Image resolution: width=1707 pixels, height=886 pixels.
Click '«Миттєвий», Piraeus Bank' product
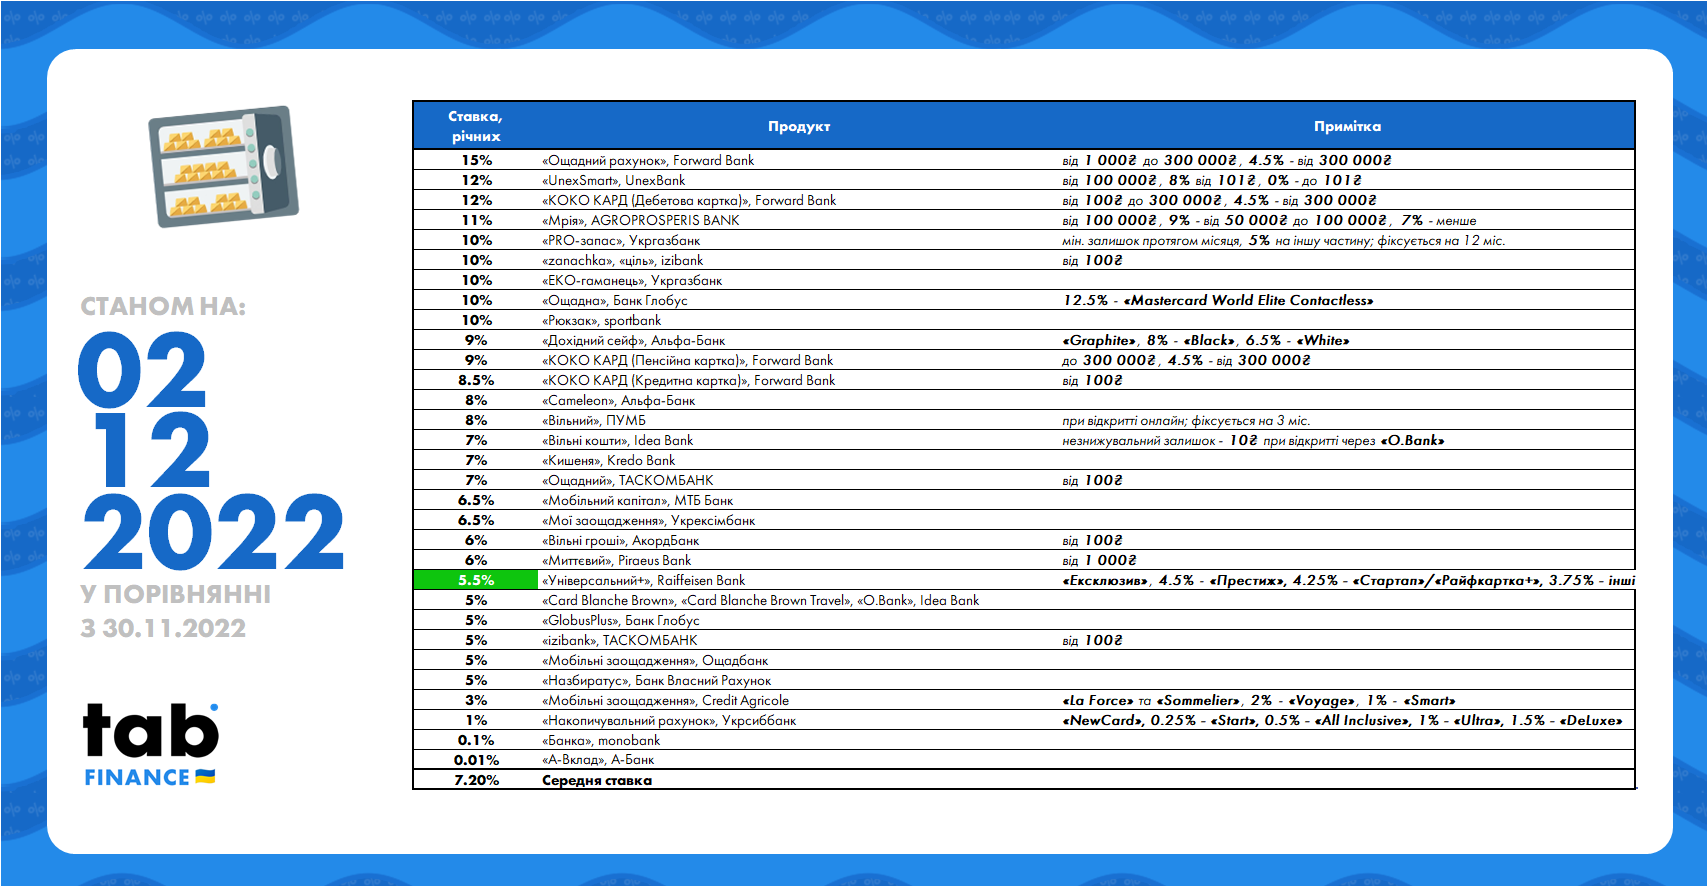tap(616, 560)
